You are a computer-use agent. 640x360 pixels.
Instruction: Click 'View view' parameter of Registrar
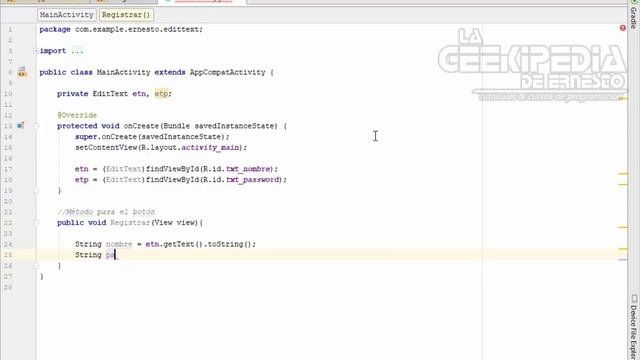click(175, 222)
